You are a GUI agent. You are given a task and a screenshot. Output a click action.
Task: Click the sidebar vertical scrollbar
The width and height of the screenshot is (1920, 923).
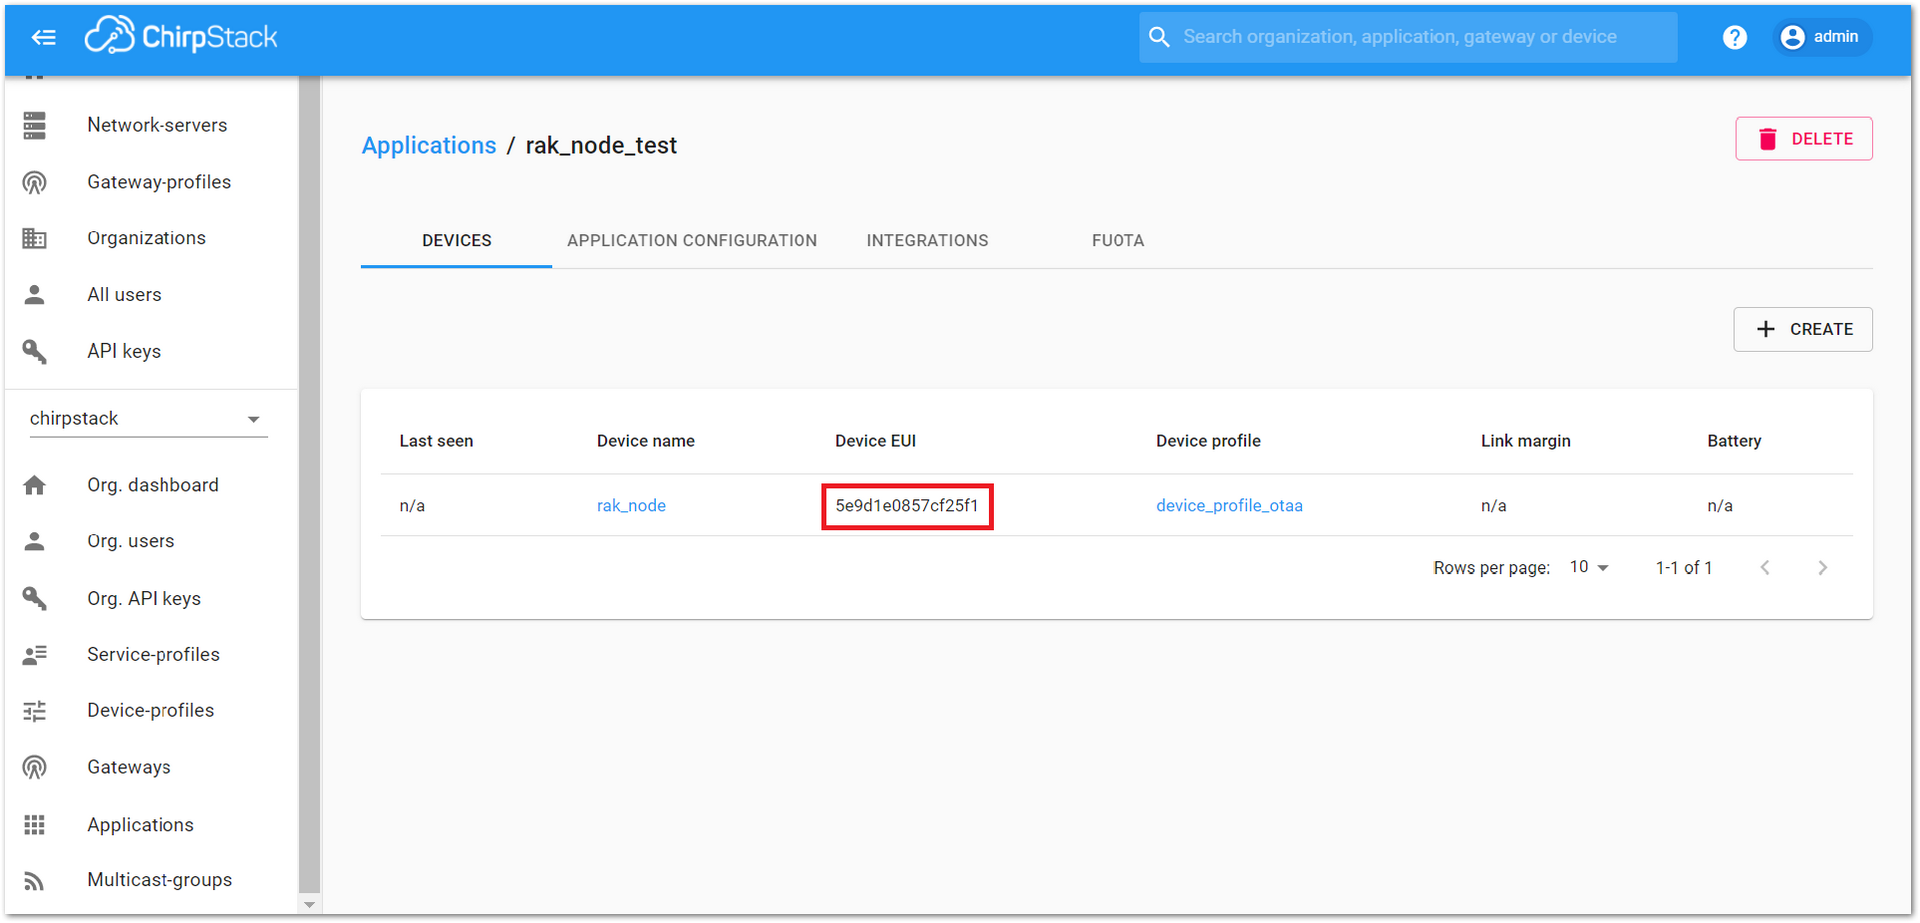(x=309, y=484)
